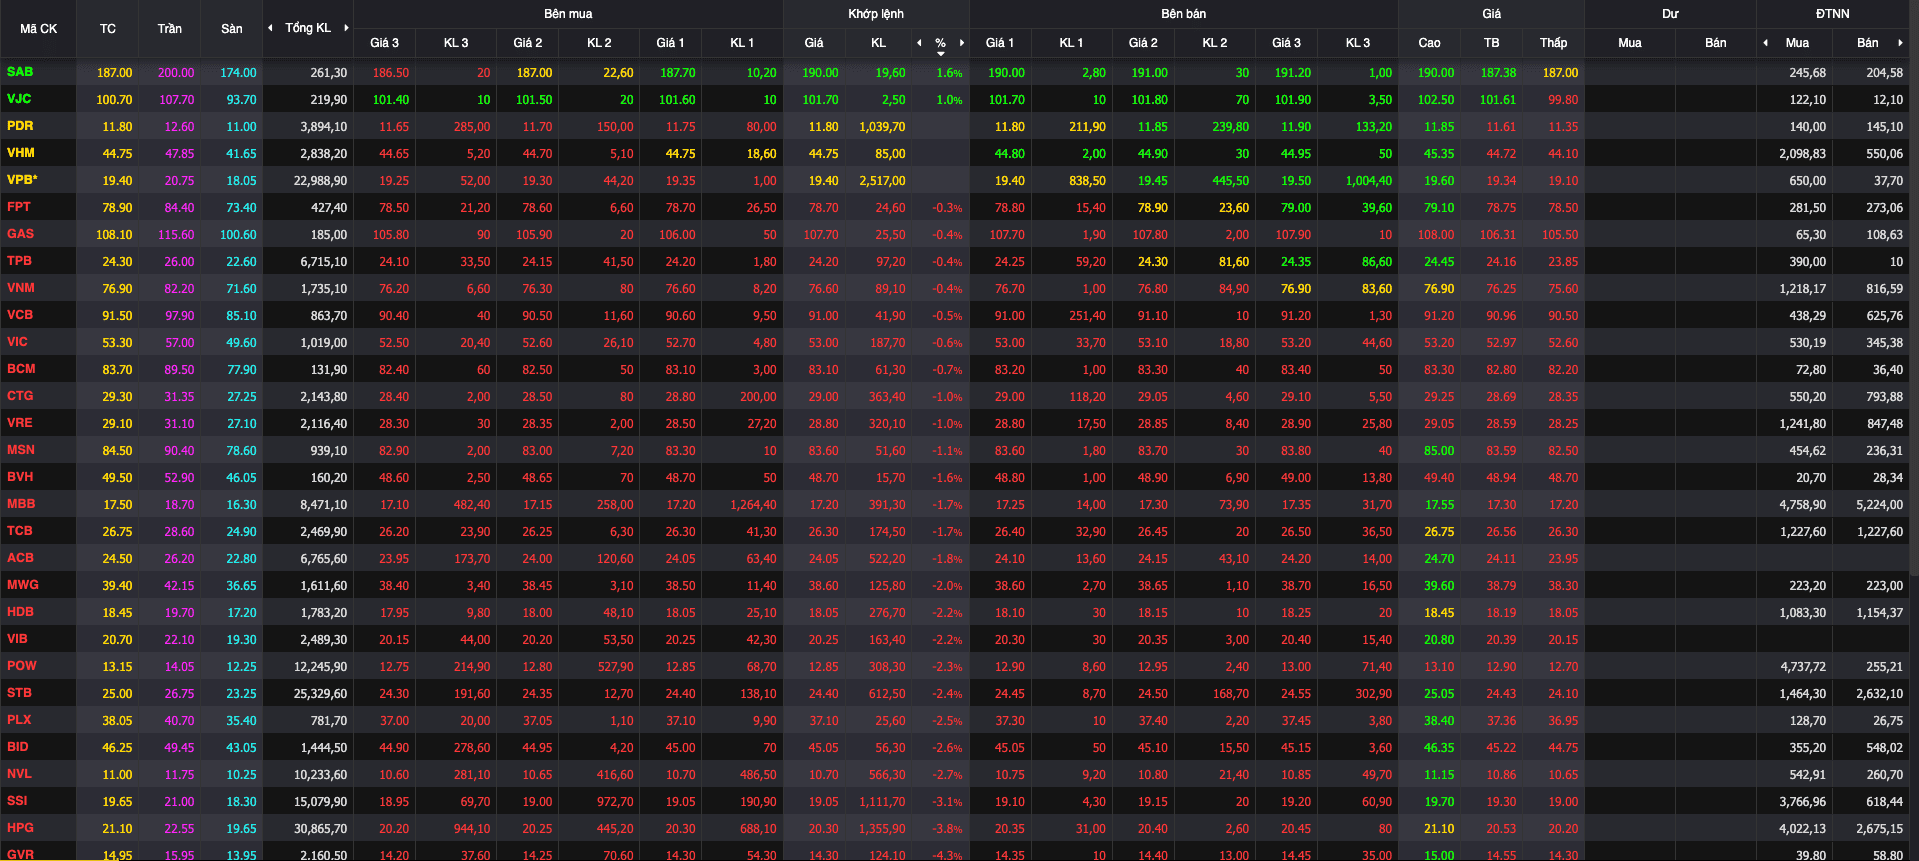Click the right arrow next to % column header

coord(962,43)
